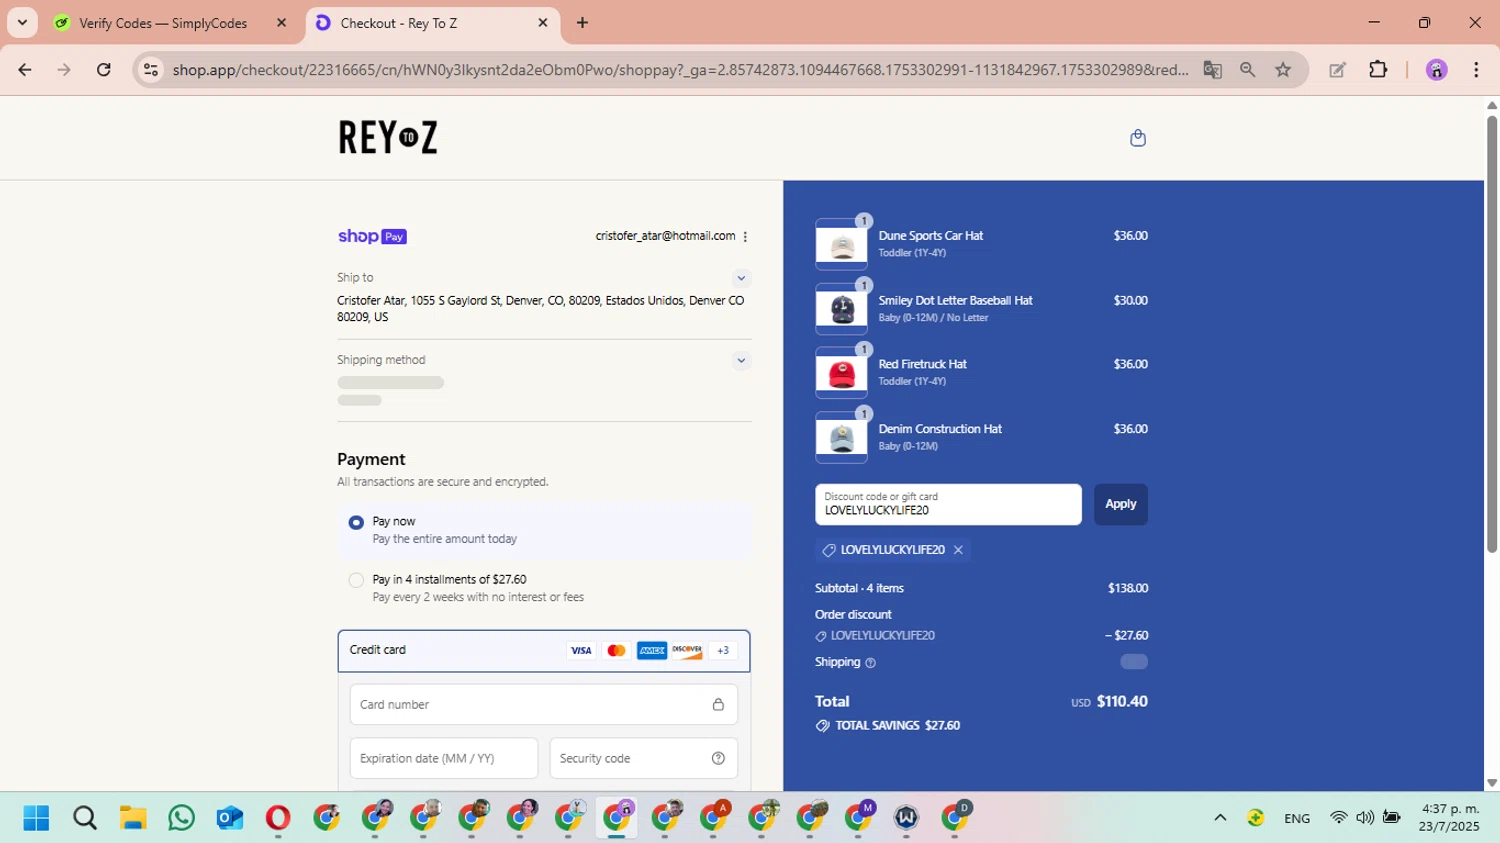Open a new browser tab
Screen dimensions: 1500x843
pos(582,23)
